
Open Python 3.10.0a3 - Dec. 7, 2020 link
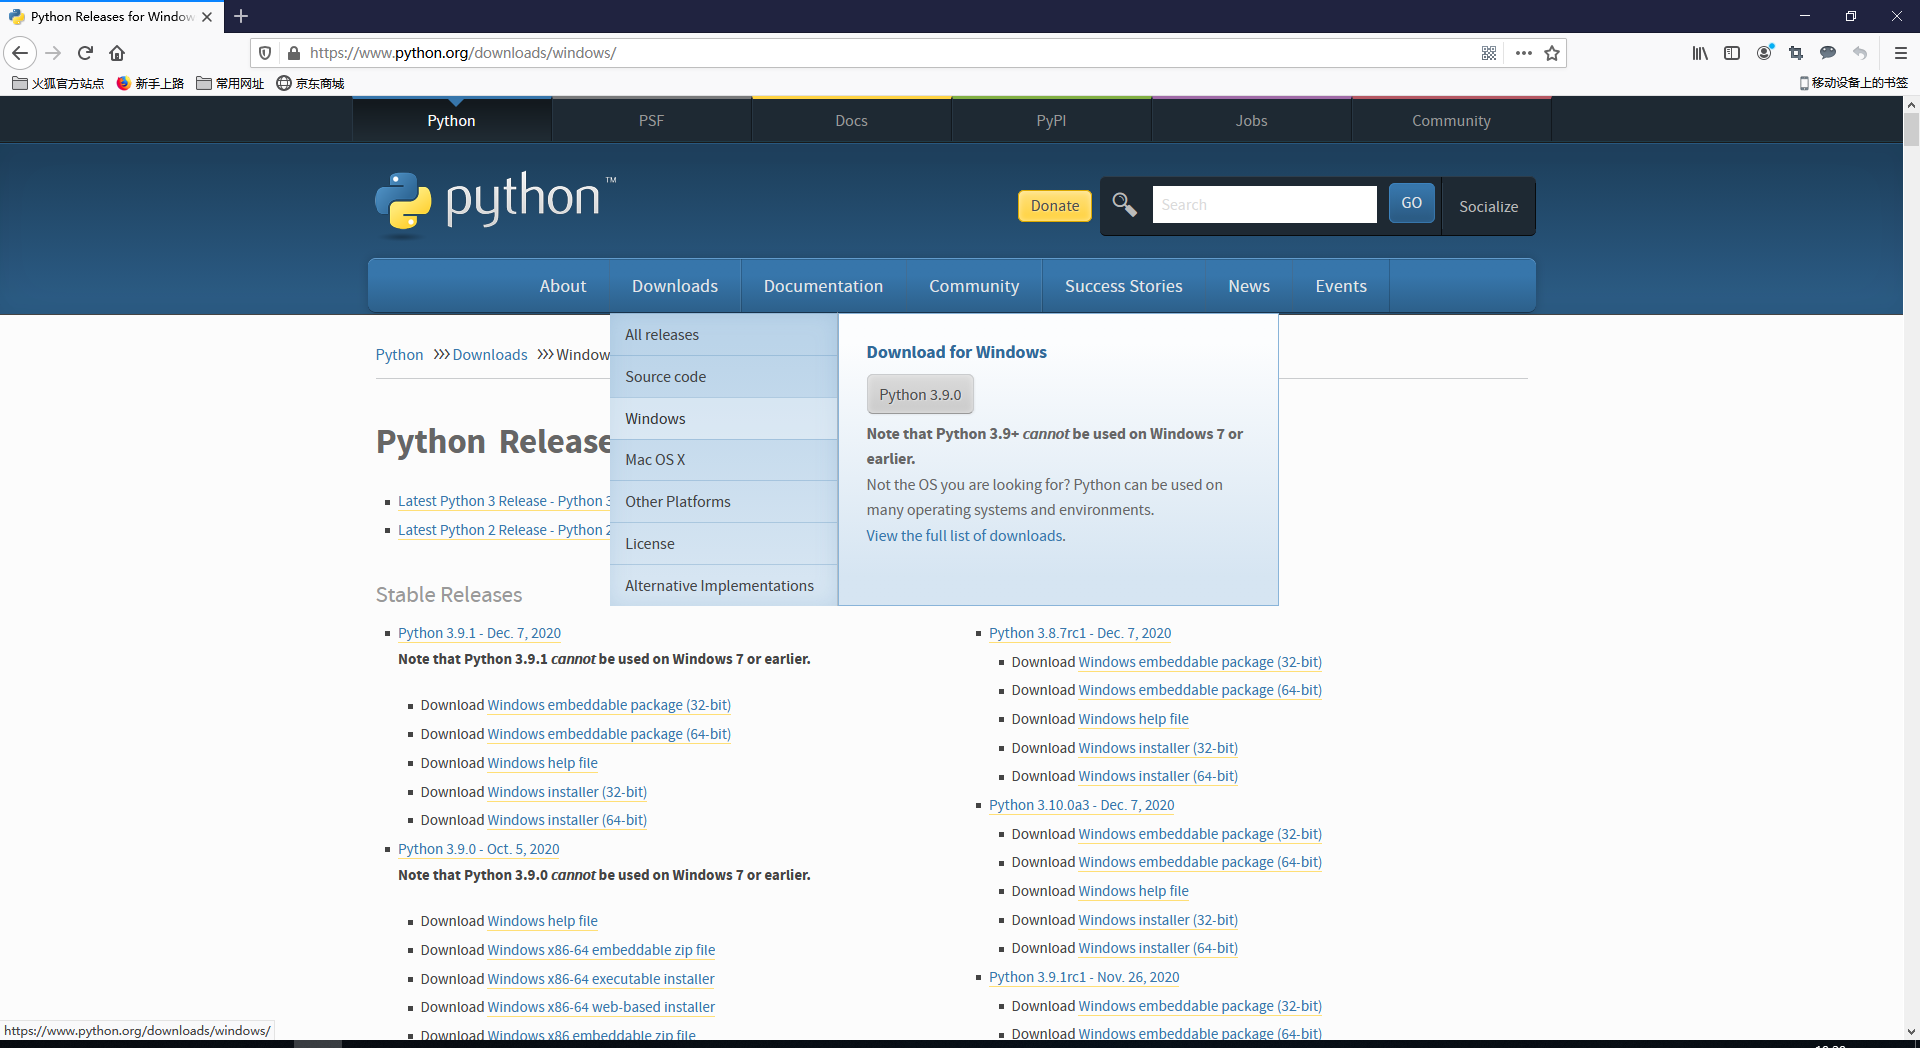click(x=1081, y=805)
